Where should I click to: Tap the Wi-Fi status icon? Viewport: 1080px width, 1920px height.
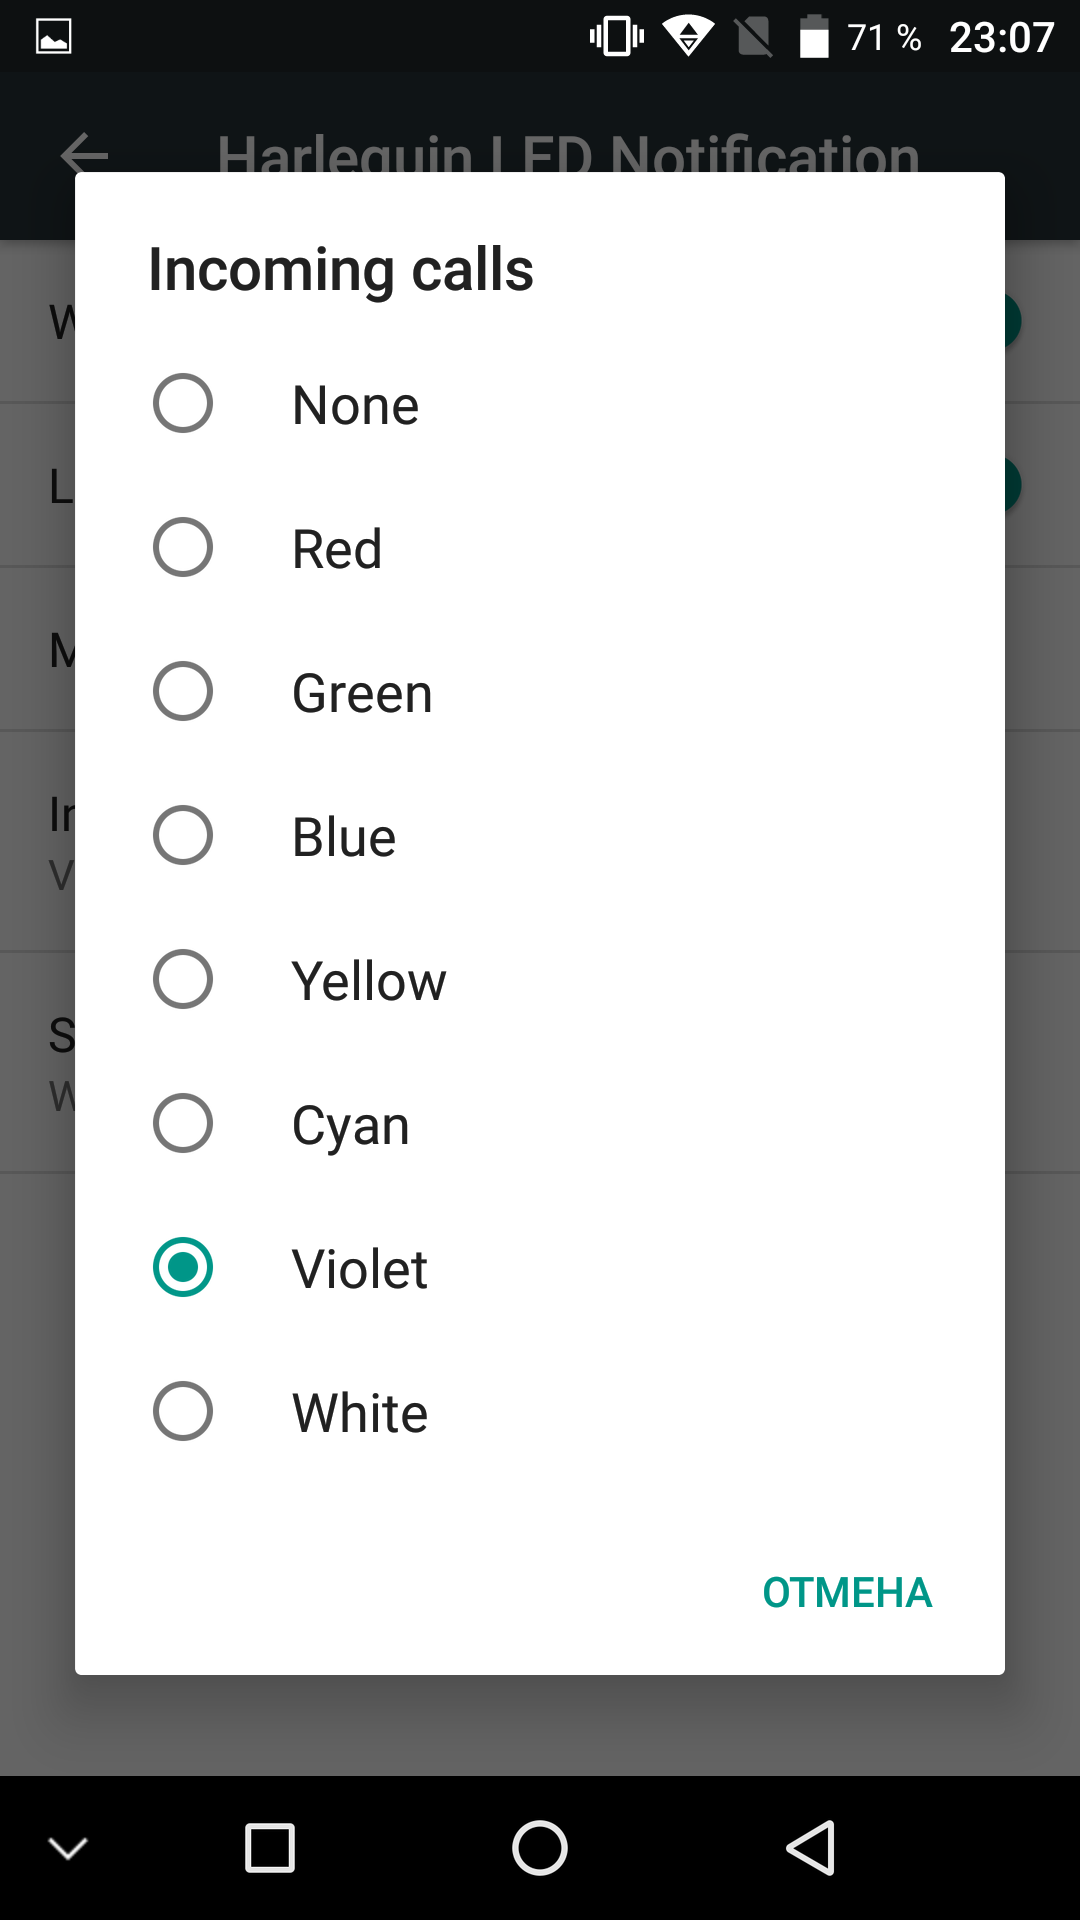(688, 36)
